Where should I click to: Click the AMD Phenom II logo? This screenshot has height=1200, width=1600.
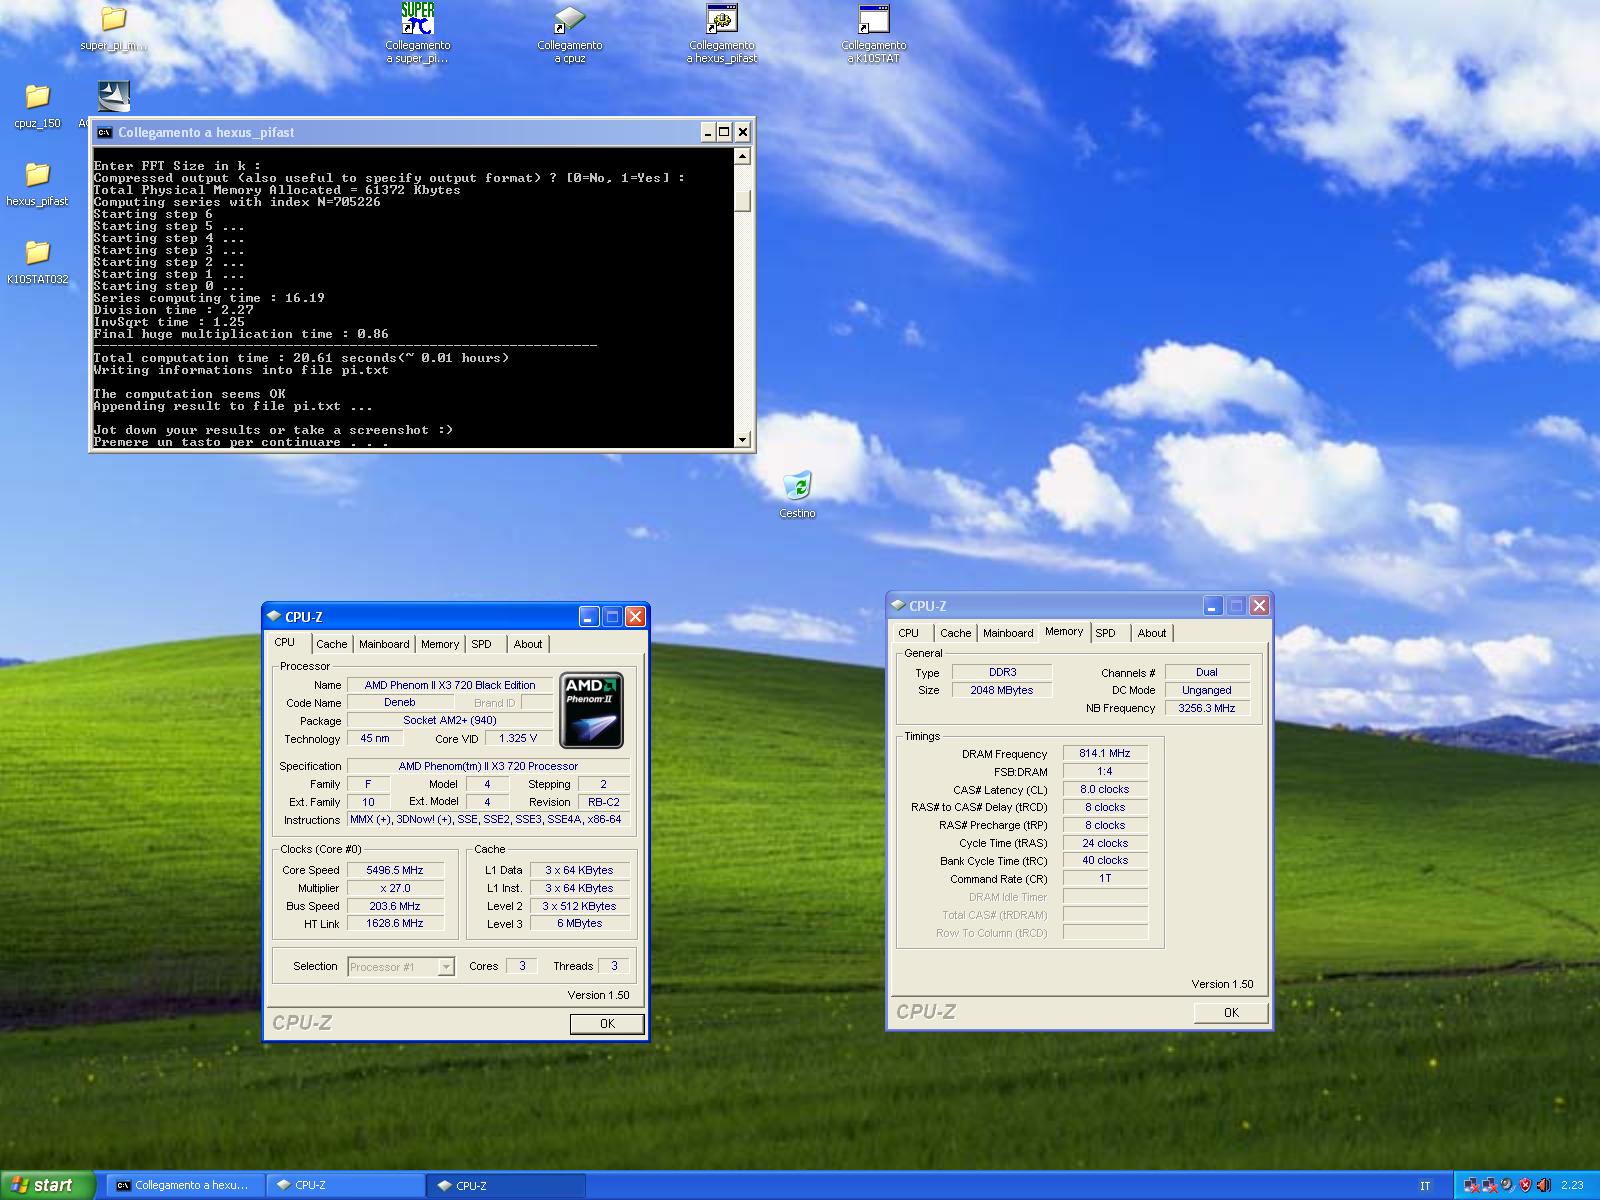591,711
